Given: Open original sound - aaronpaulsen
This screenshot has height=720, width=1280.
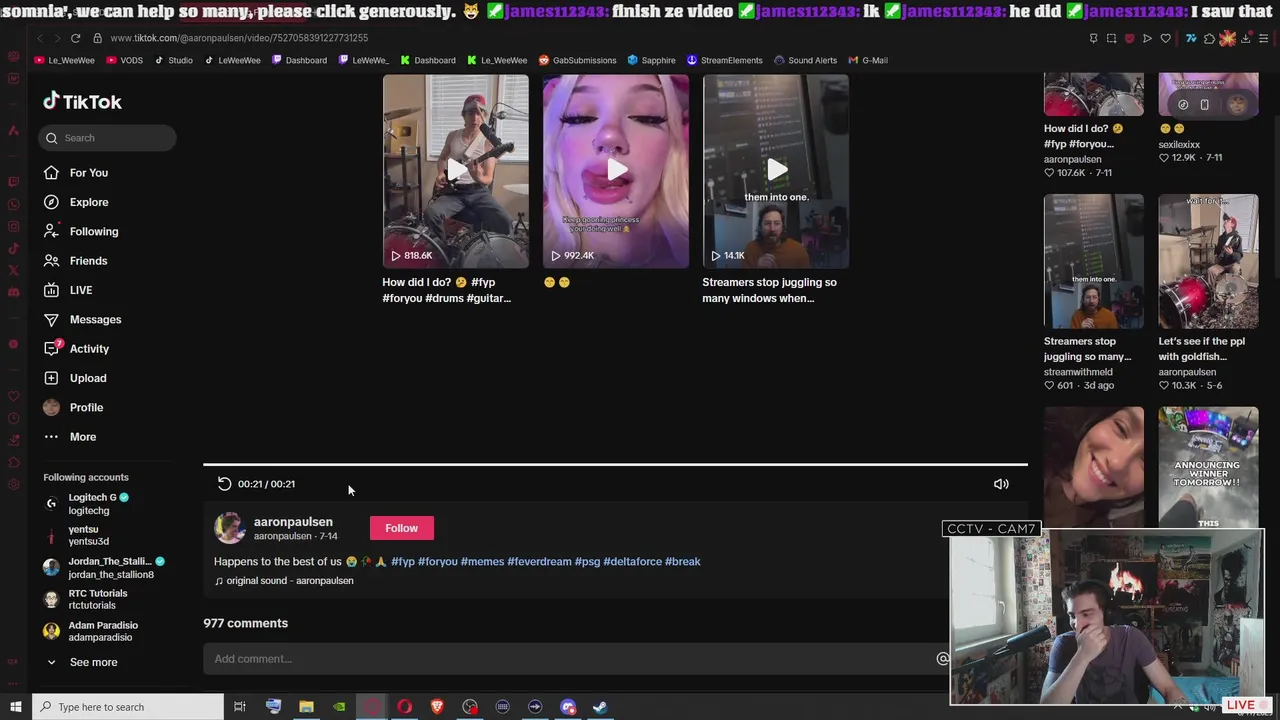Looking at the screenshot, I should 284,581.
